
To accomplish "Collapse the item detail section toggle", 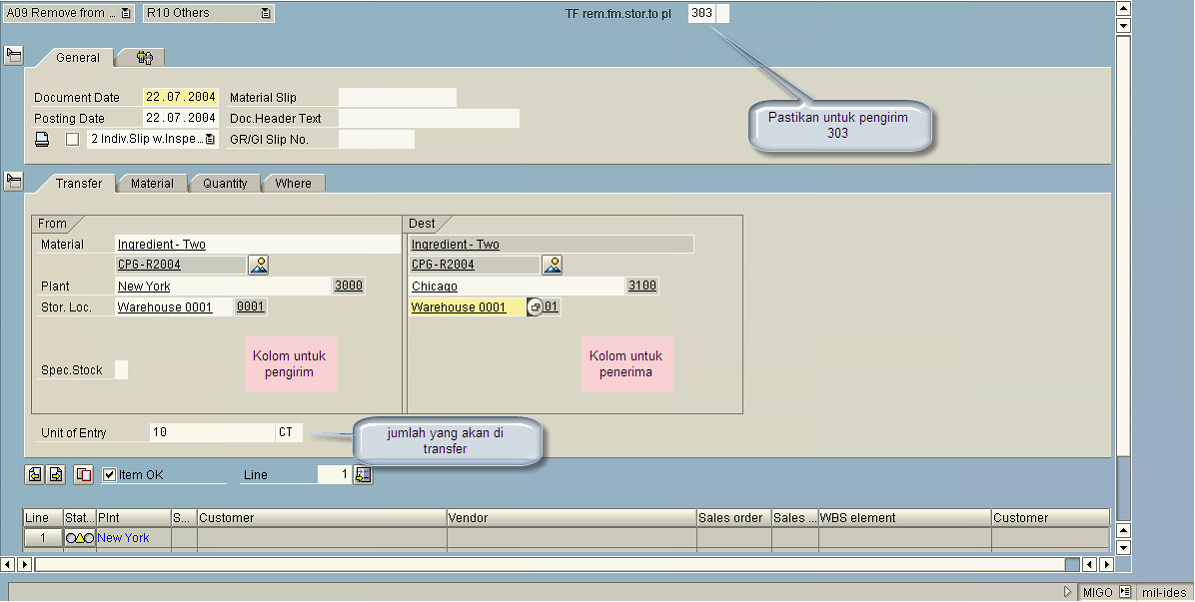I will (13, 181).
